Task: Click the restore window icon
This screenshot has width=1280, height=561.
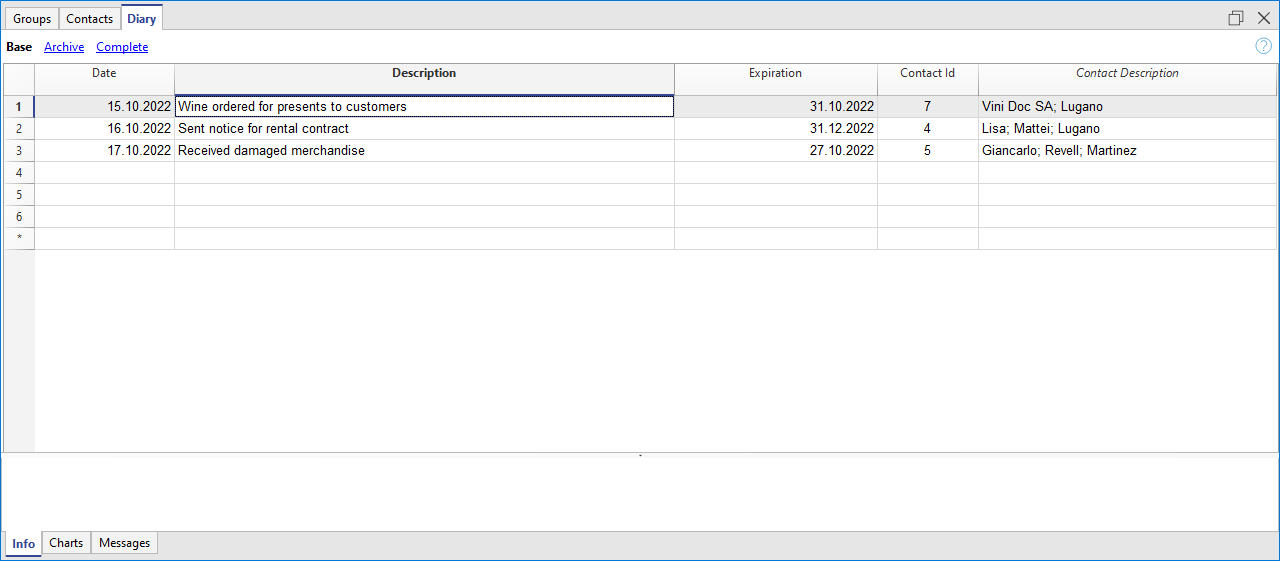Action: point(1236,18)
